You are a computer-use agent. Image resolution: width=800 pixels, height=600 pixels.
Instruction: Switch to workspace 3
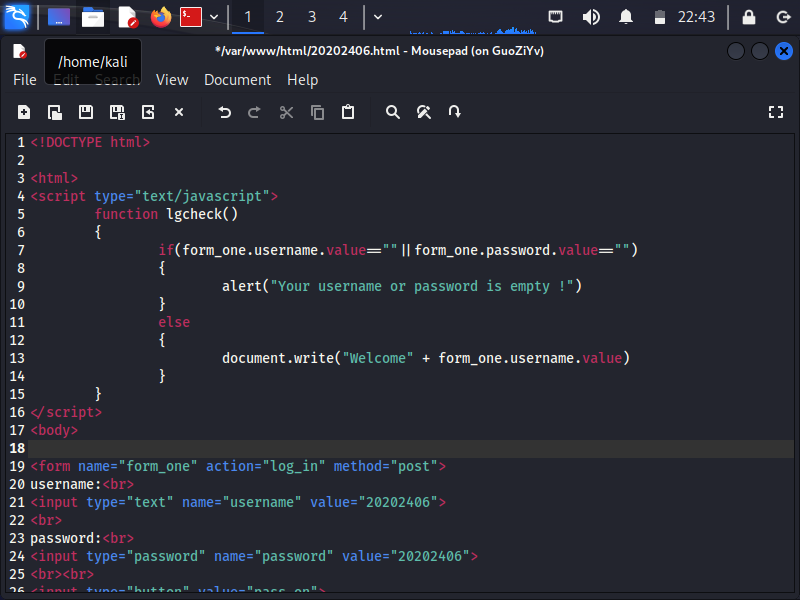pyautogui.click(x=312, y=17)
